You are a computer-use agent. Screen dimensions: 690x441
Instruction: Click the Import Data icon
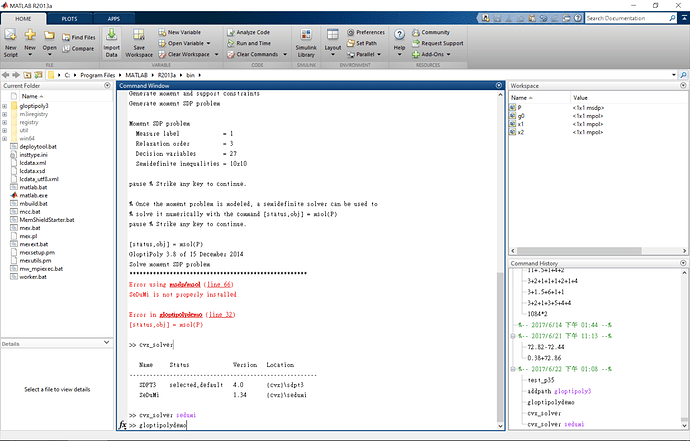point(111,35)
